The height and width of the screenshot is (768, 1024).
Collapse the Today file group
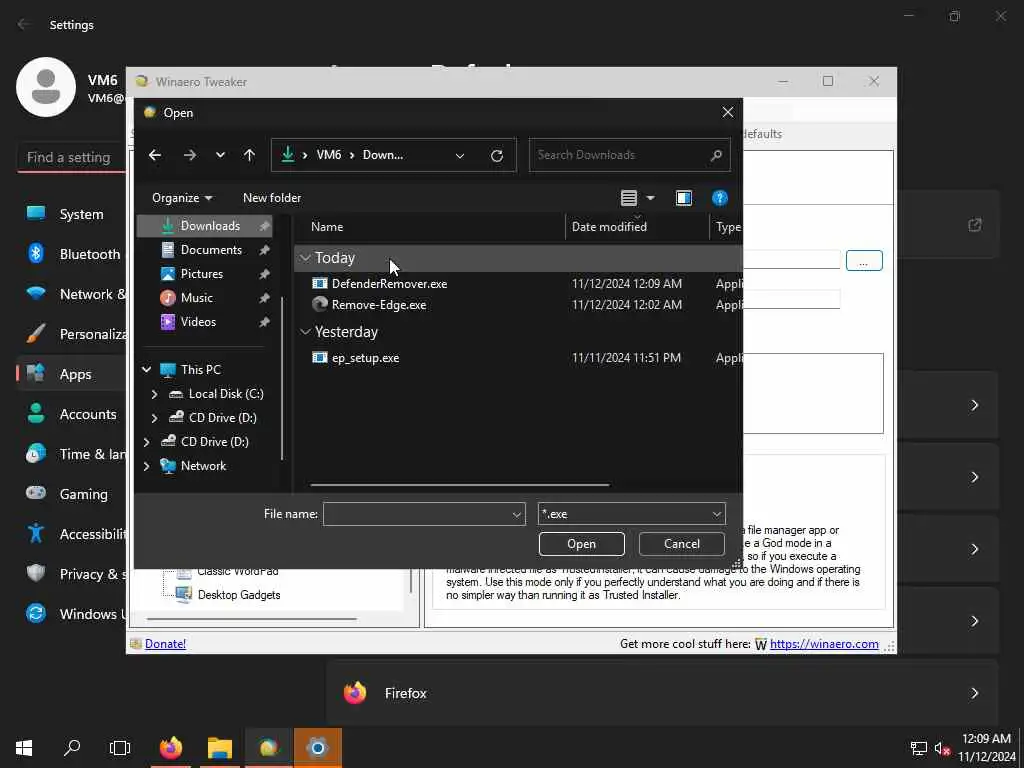[x=304, y=259]
